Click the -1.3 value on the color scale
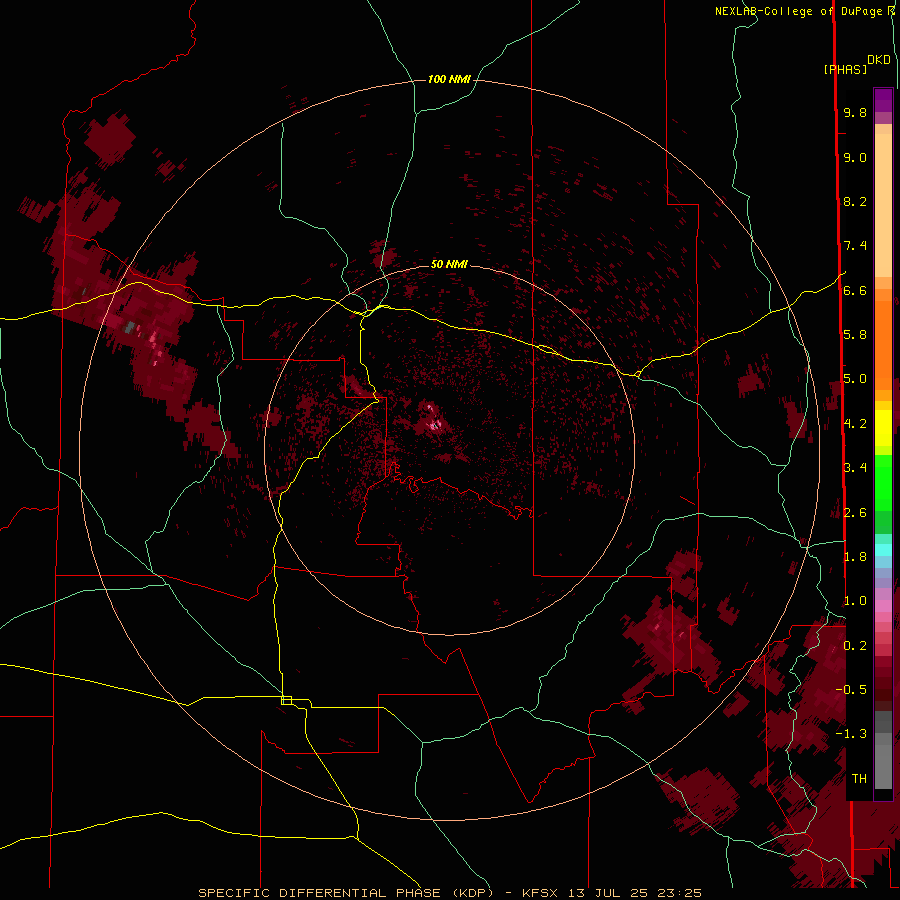 [x=851, y=734]
